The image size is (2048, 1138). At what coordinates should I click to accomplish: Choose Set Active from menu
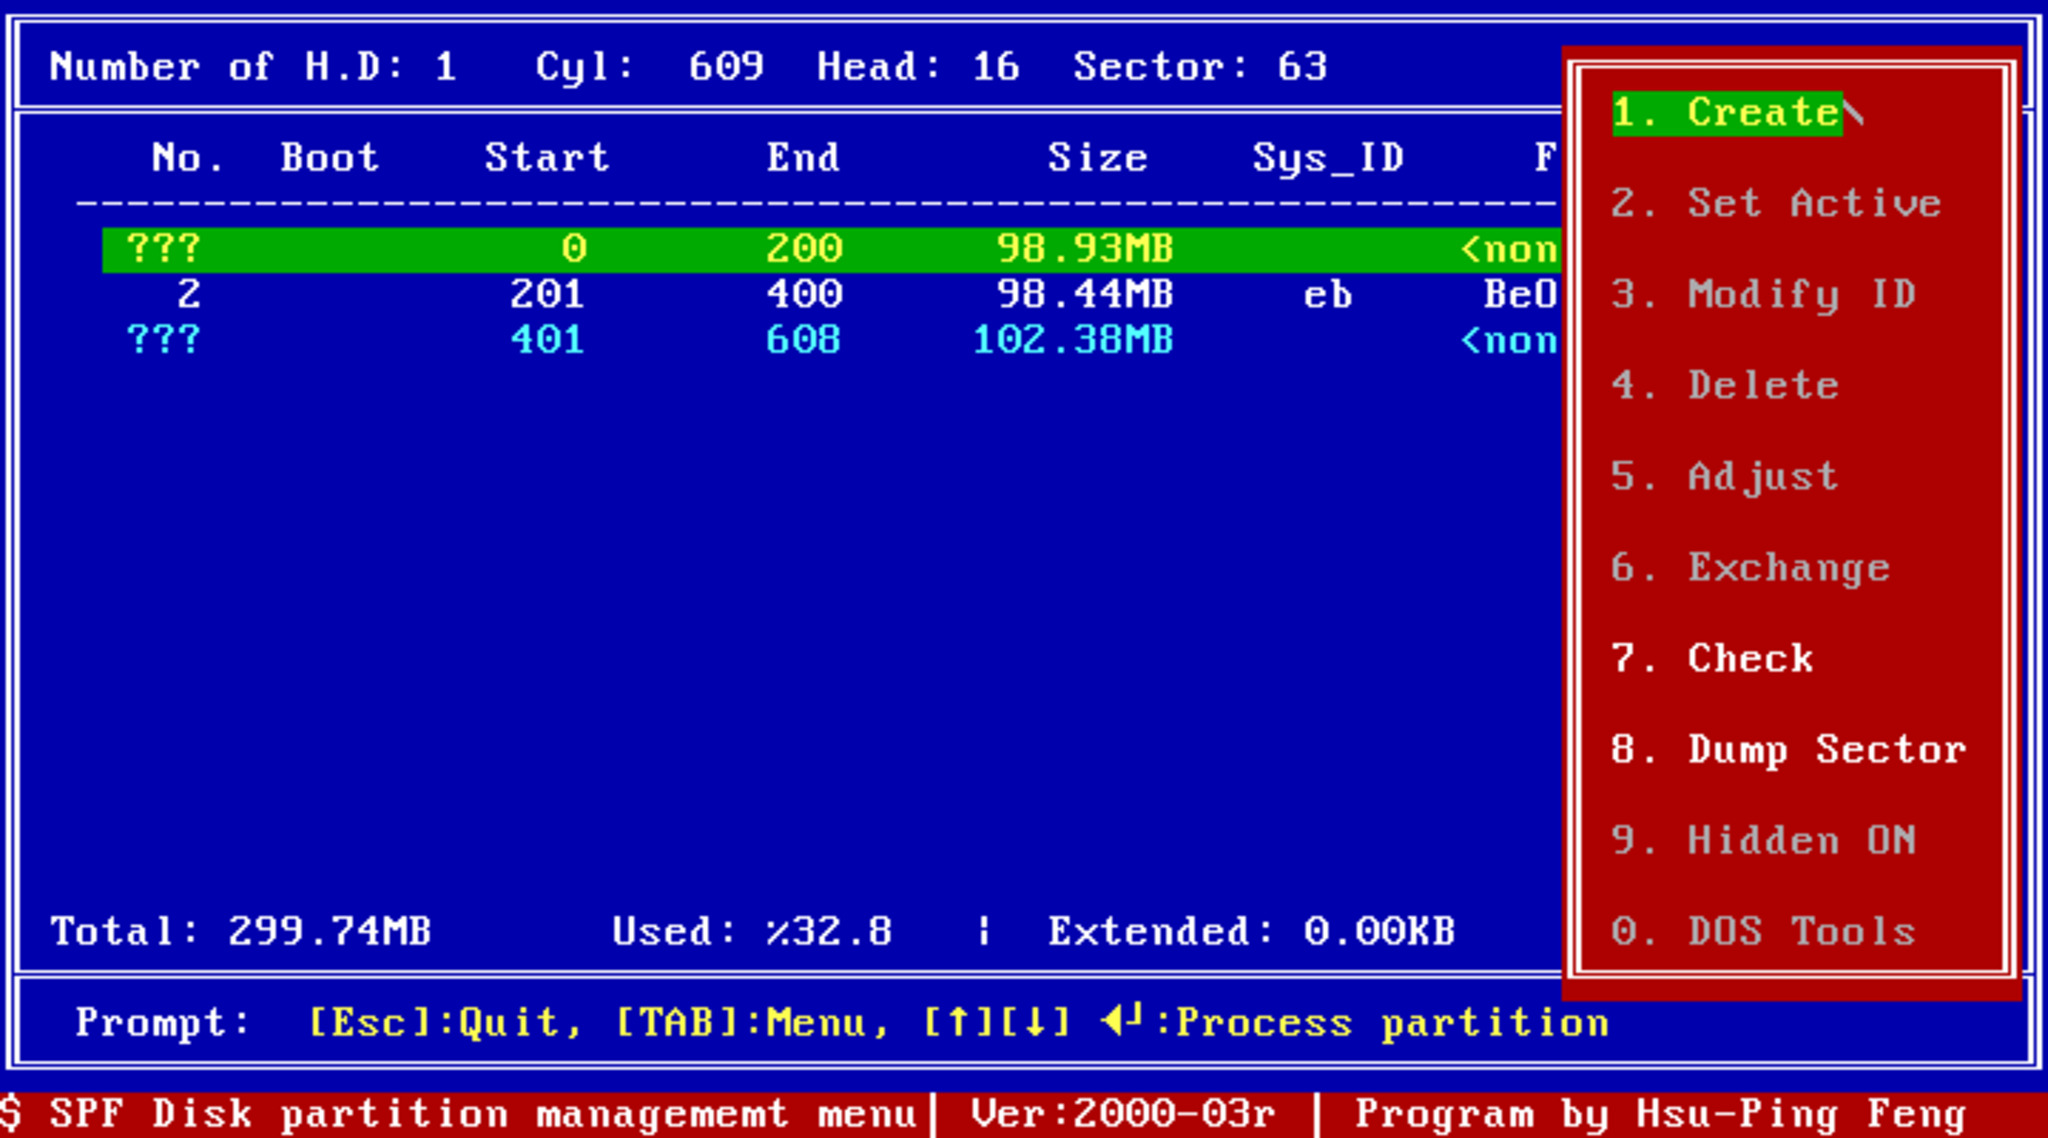point(1776,203)
